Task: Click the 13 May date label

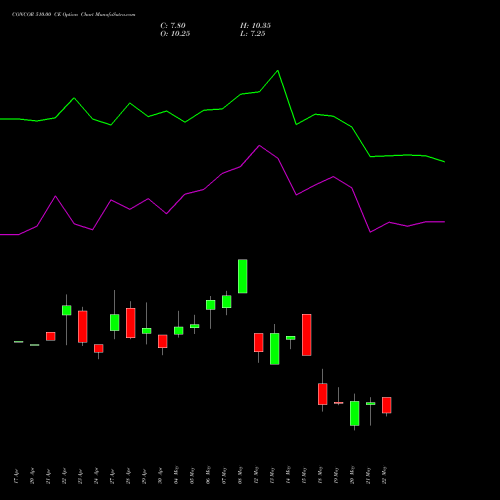Action: tap(272, 475)
